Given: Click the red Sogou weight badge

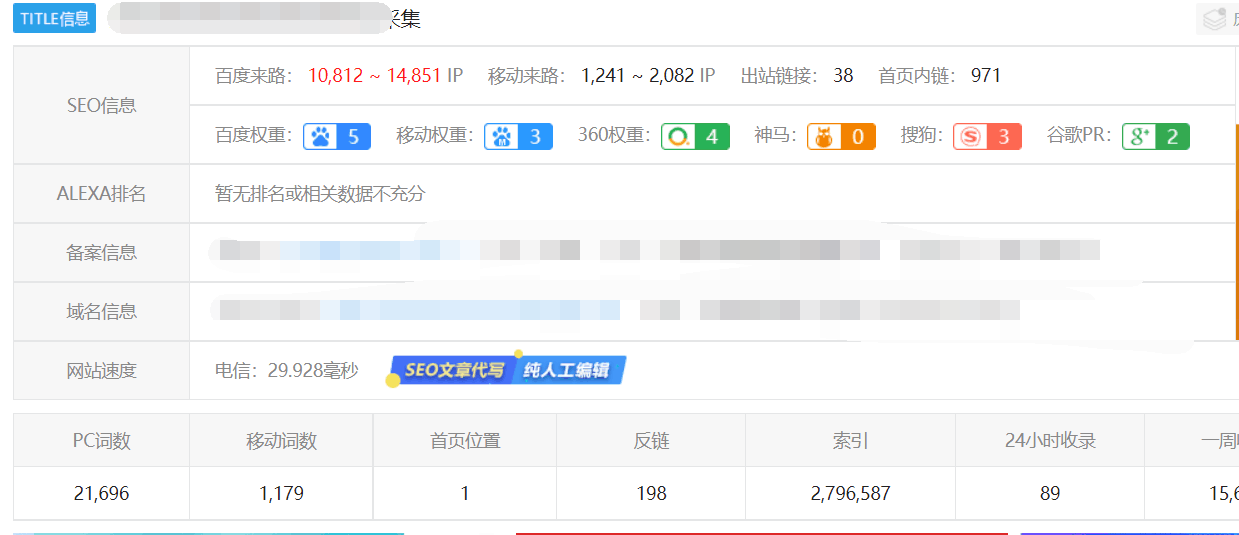Looking at the screenshot, I should pos(987,136).
